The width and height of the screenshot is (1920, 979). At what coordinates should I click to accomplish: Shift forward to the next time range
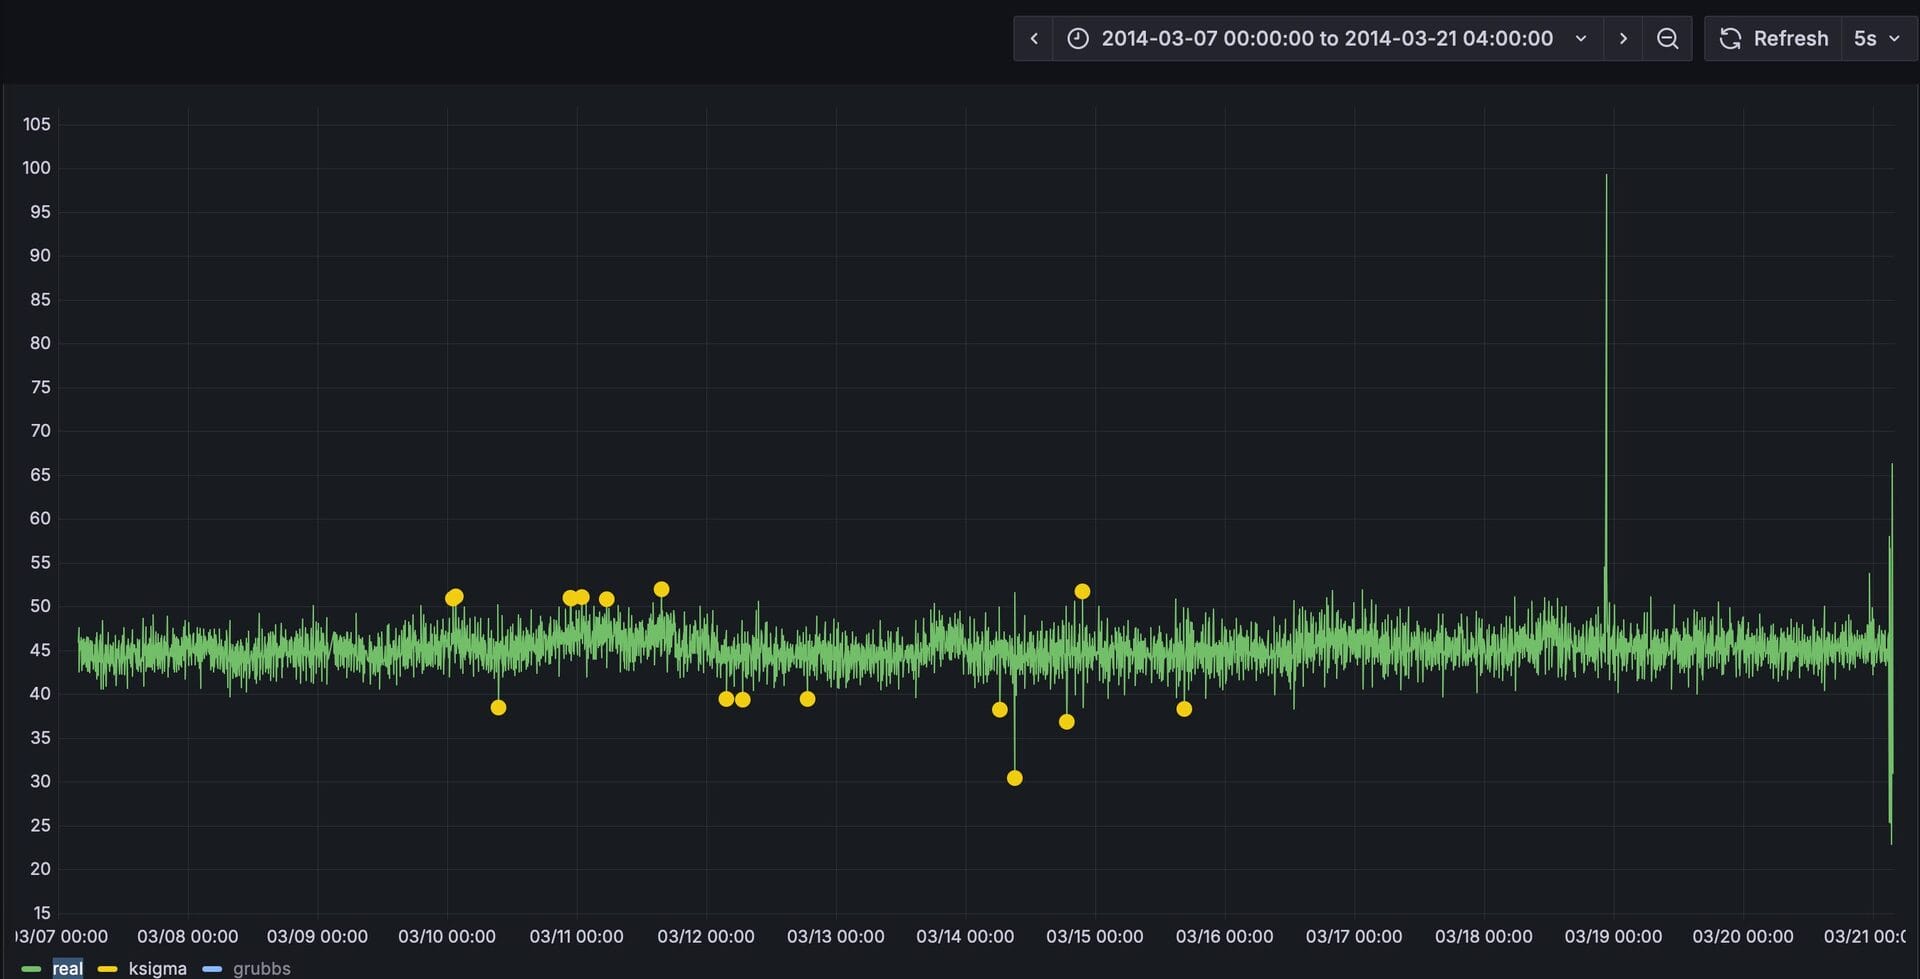(x=1623, y=39)
